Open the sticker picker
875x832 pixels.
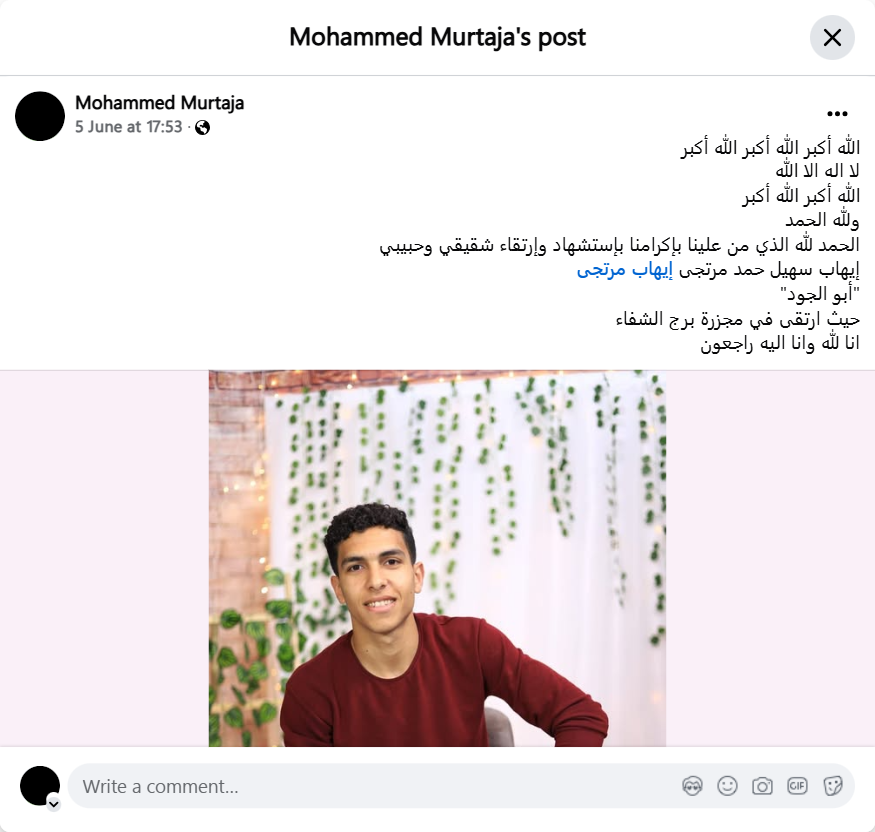click(x=832, y=786)
